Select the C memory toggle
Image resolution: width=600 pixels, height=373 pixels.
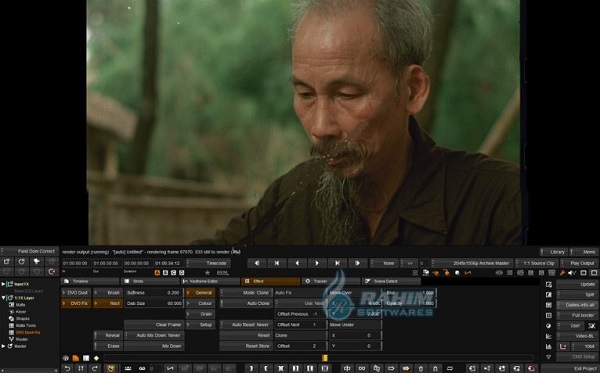[173, 273]
